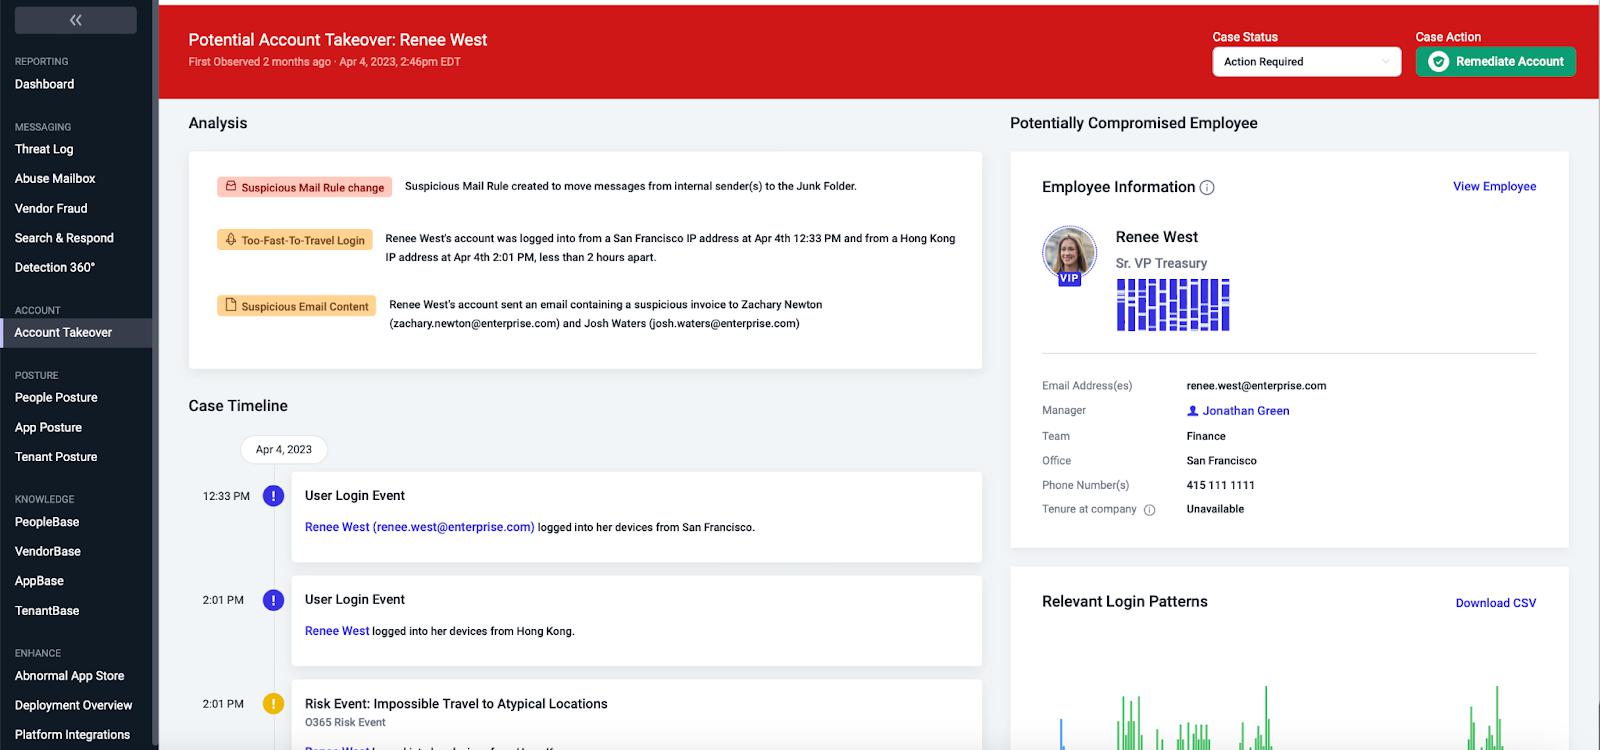Image resolution: width=1600 pixels, height=750 pixels.
Task: Download CSV of Relevant Login Patterns
Action: click(x=1495, y=603)
